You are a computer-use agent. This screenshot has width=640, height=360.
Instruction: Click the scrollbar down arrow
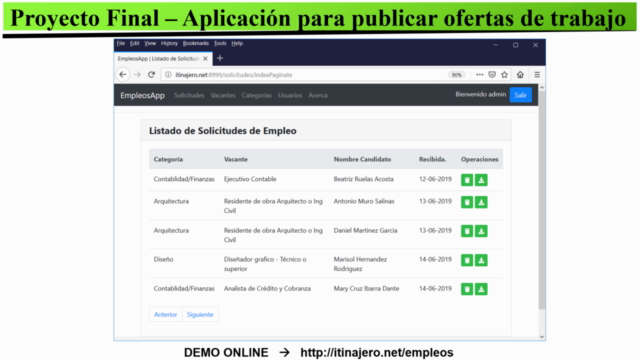[x=542, y=337]
